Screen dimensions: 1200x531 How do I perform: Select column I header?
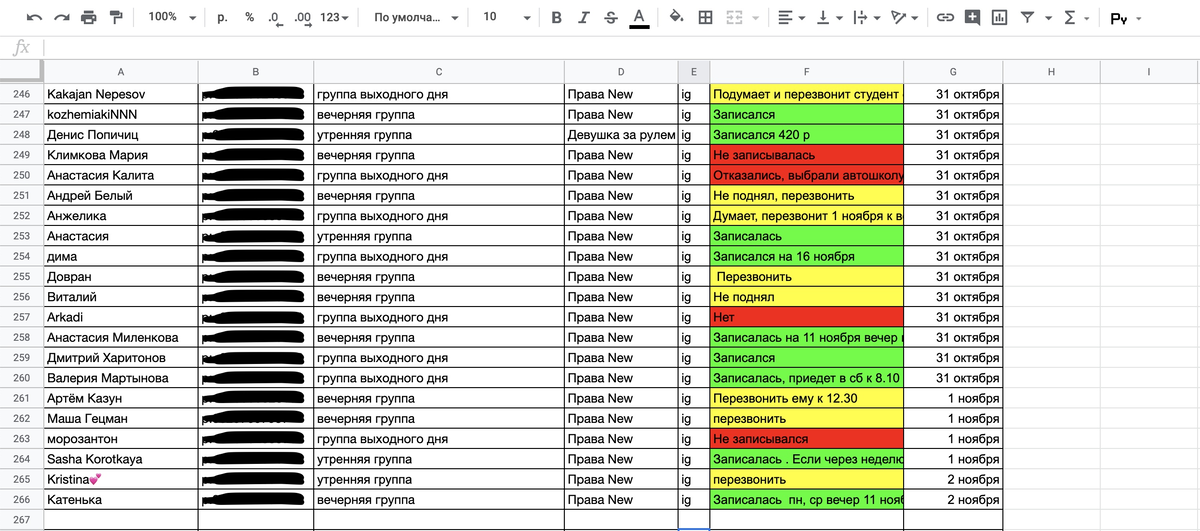tap(1148, 71)
